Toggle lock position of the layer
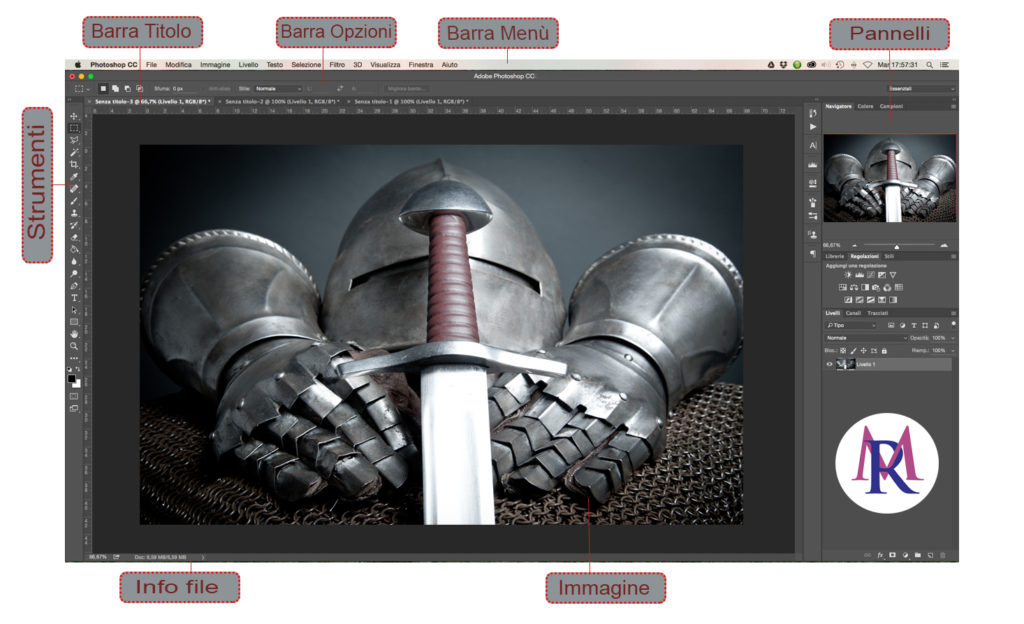1024x624 pixels. tap(863, 351)
